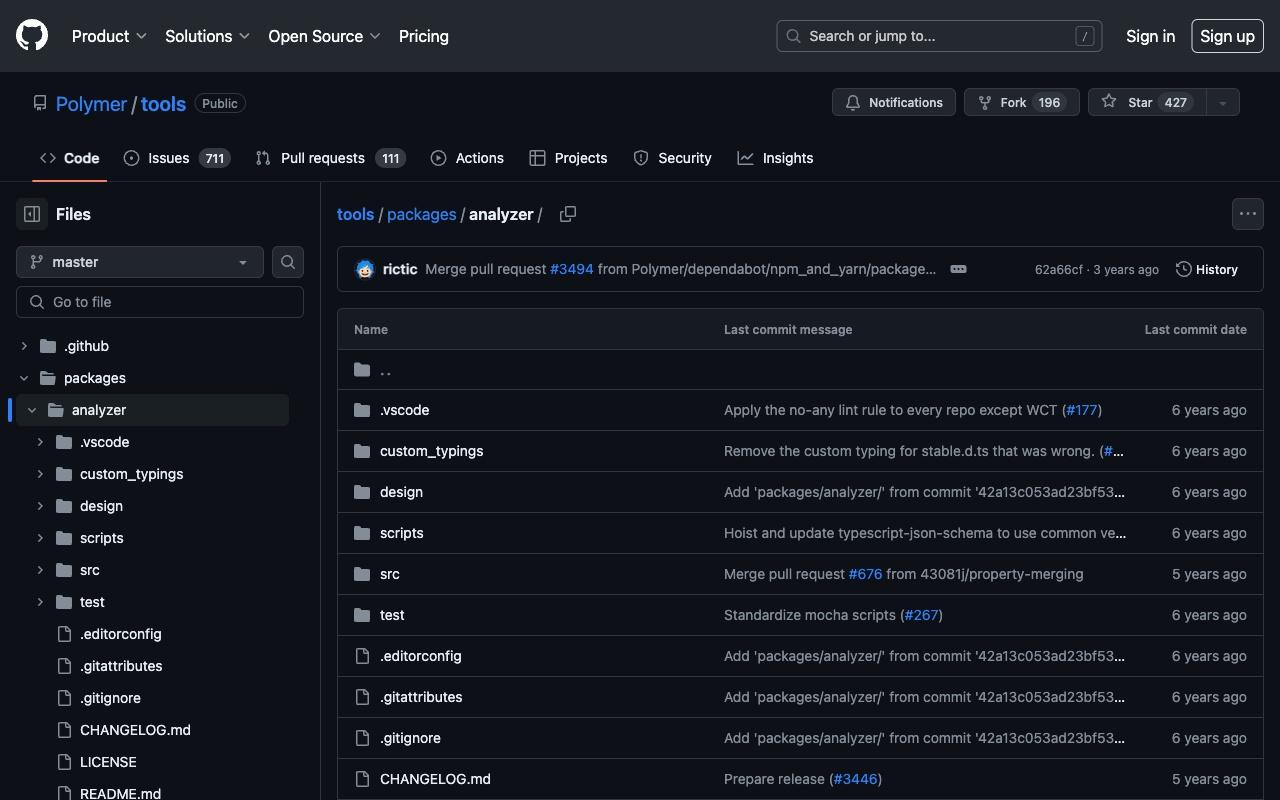Click the Sign up button
1280x800 pixels.
coord(1227,36)
